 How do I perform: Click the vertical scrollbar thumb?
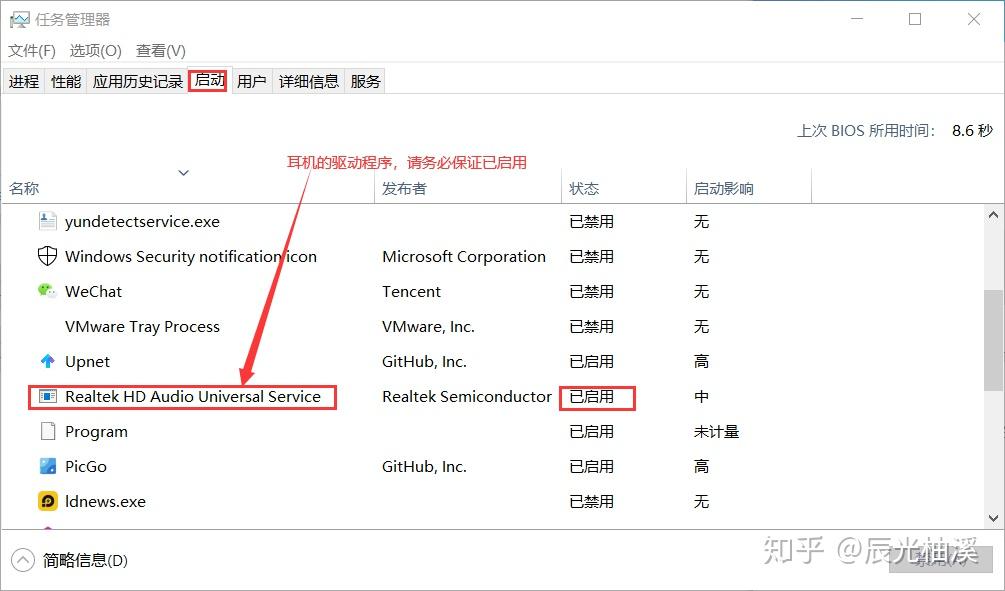pyautogui.click(x=993, y=340)
